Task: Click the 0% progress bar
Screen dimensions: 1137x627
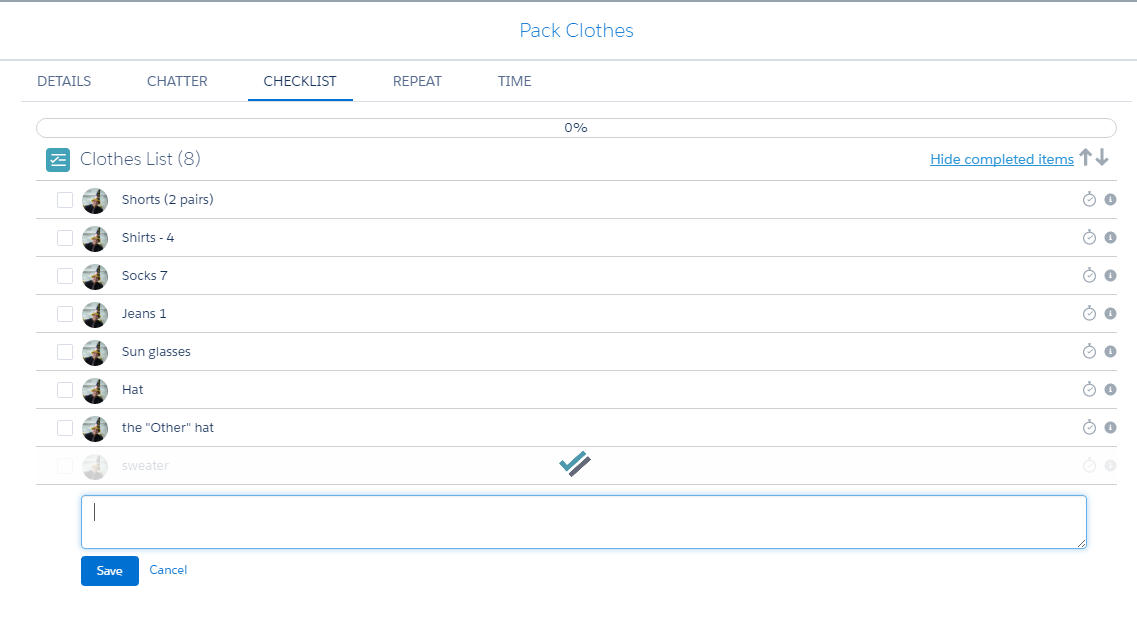Action: (x=576, y=127)
